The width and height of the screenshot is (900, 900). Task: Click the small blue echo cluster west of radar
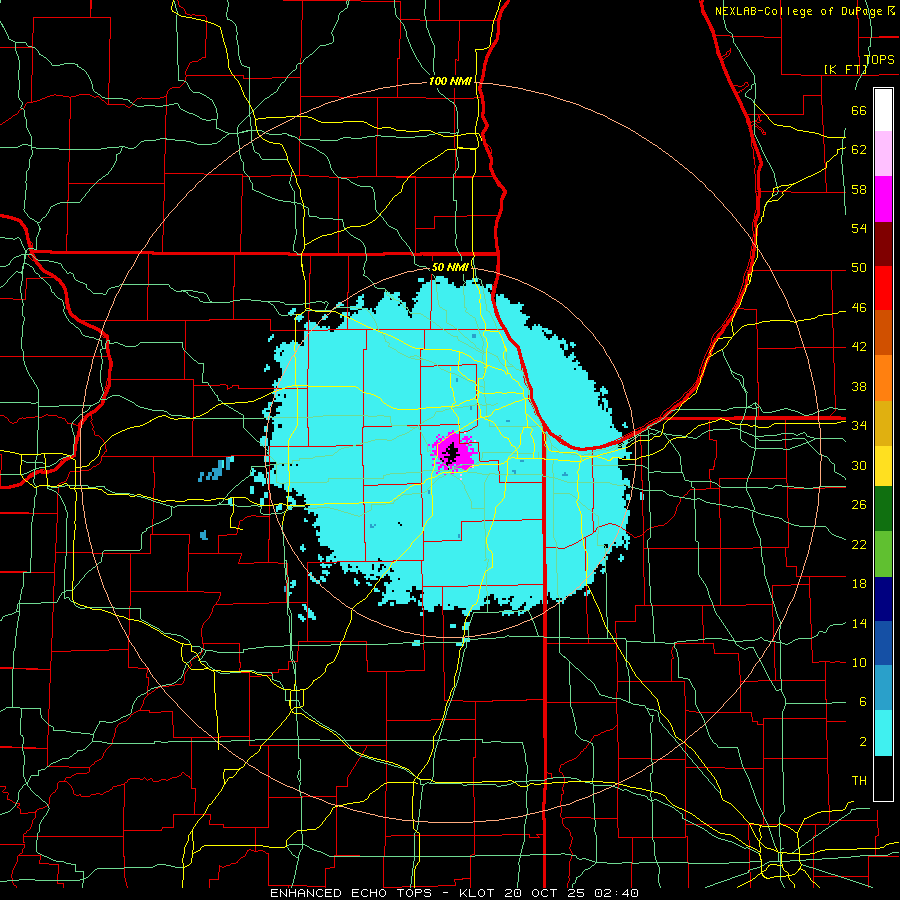pos(216,469)
